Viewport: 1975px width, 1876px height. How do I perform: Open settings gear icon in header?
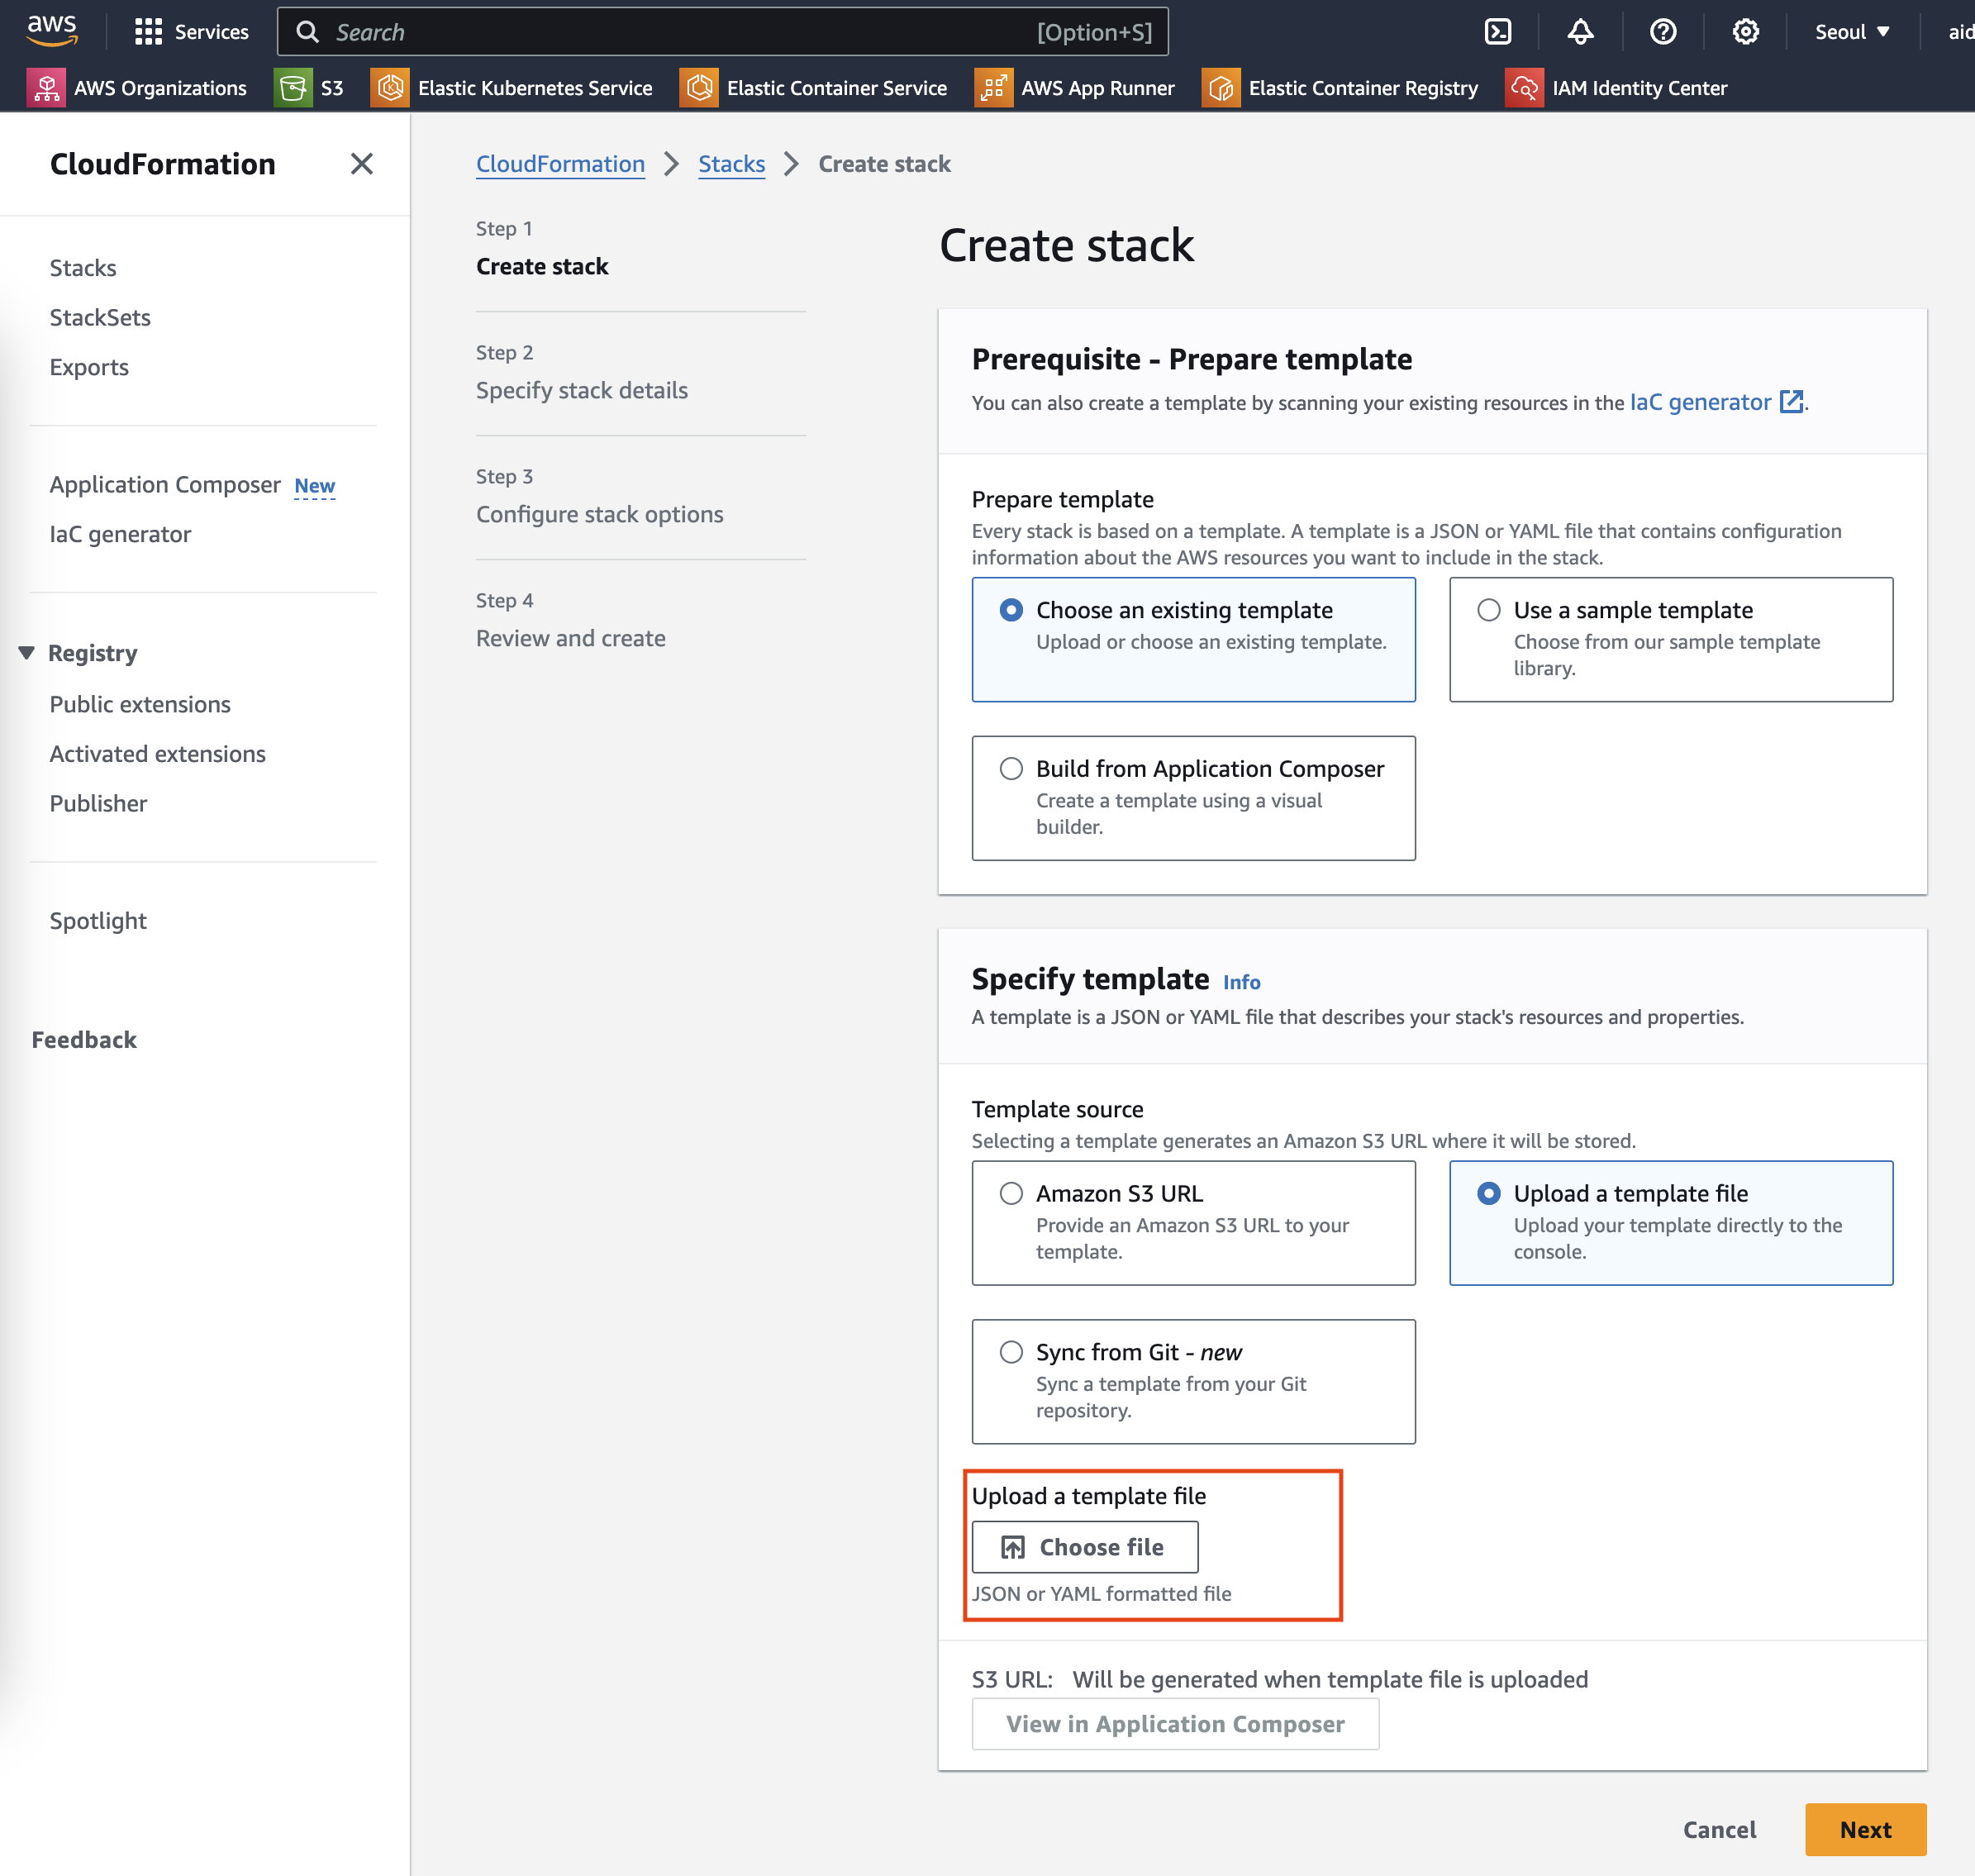(x=1745, y=32)
